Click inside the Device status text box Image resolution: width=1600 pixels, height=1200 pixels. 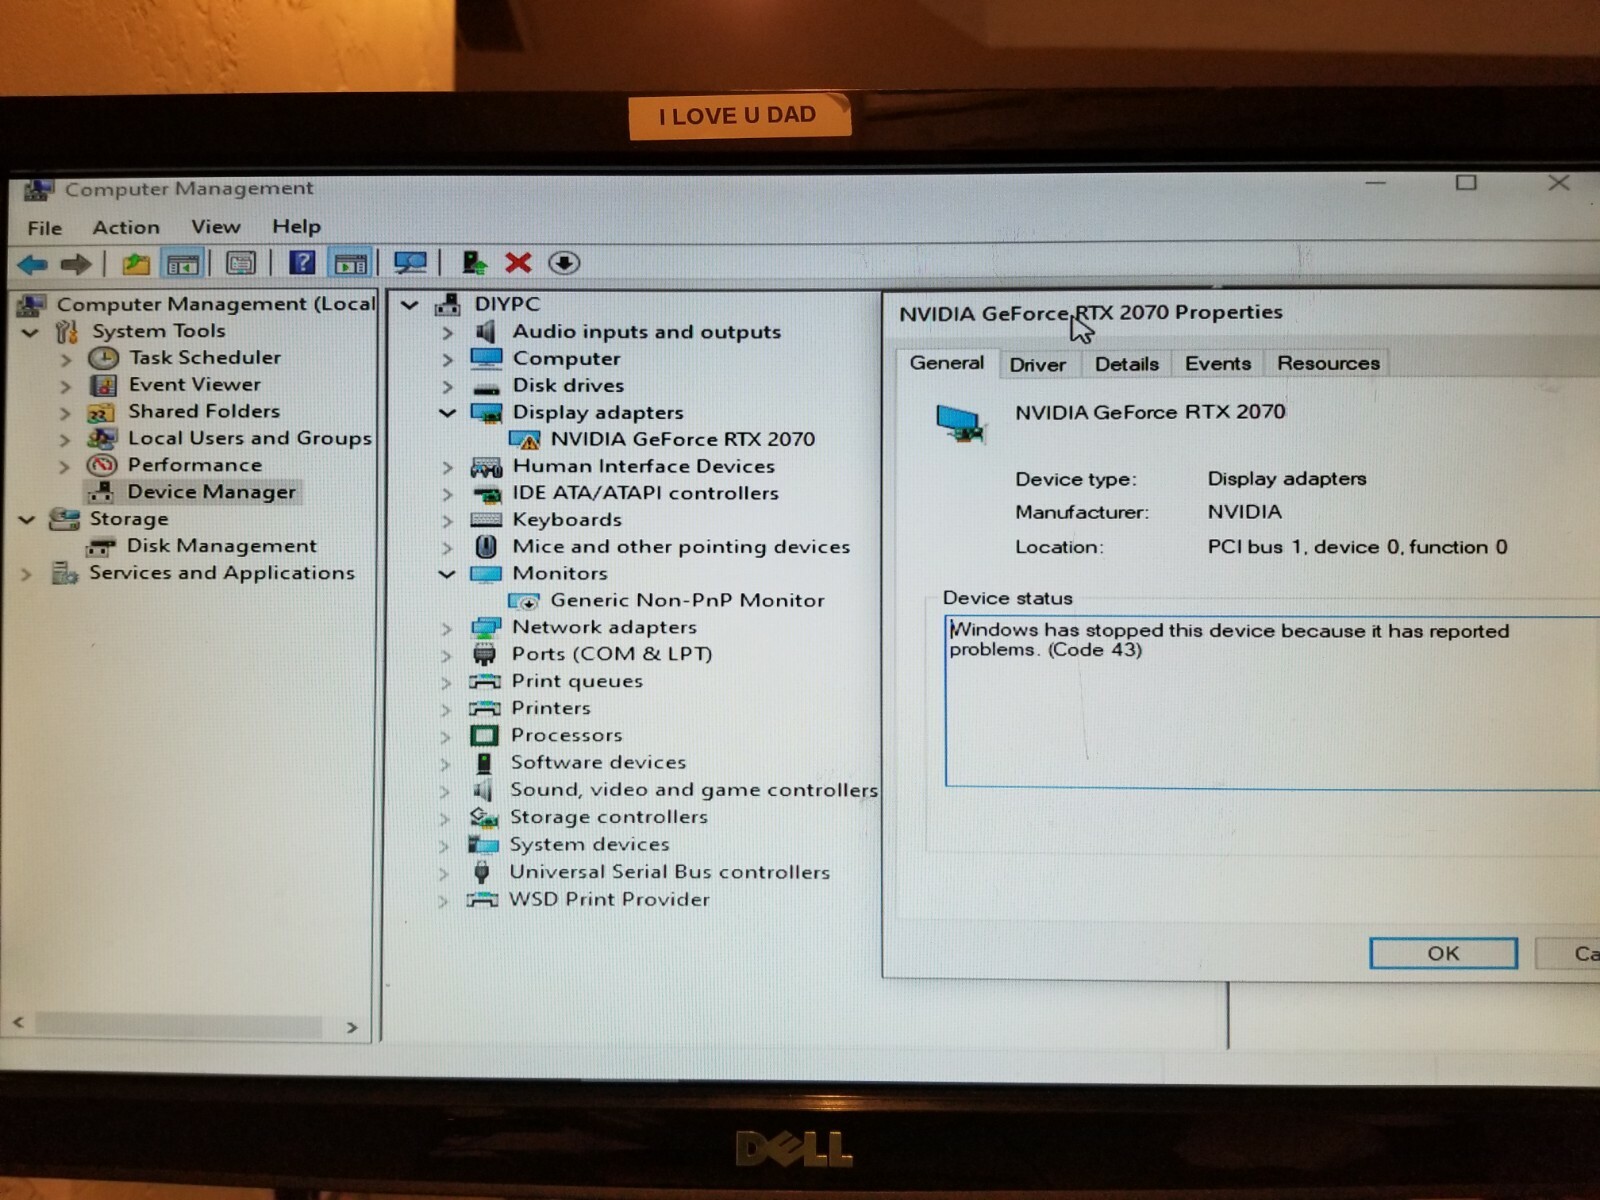pyautogui.click(x=1272, y=701)
